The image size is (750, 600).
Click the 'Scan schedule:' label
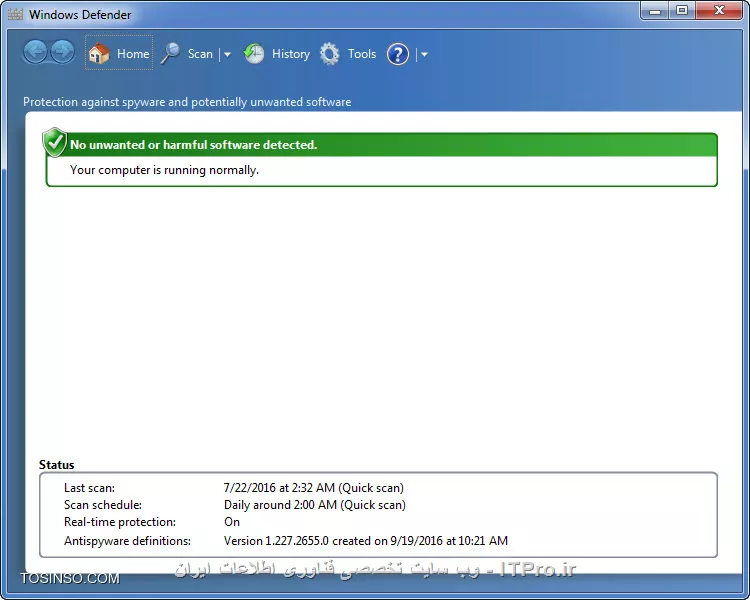[x=103, y=505]
